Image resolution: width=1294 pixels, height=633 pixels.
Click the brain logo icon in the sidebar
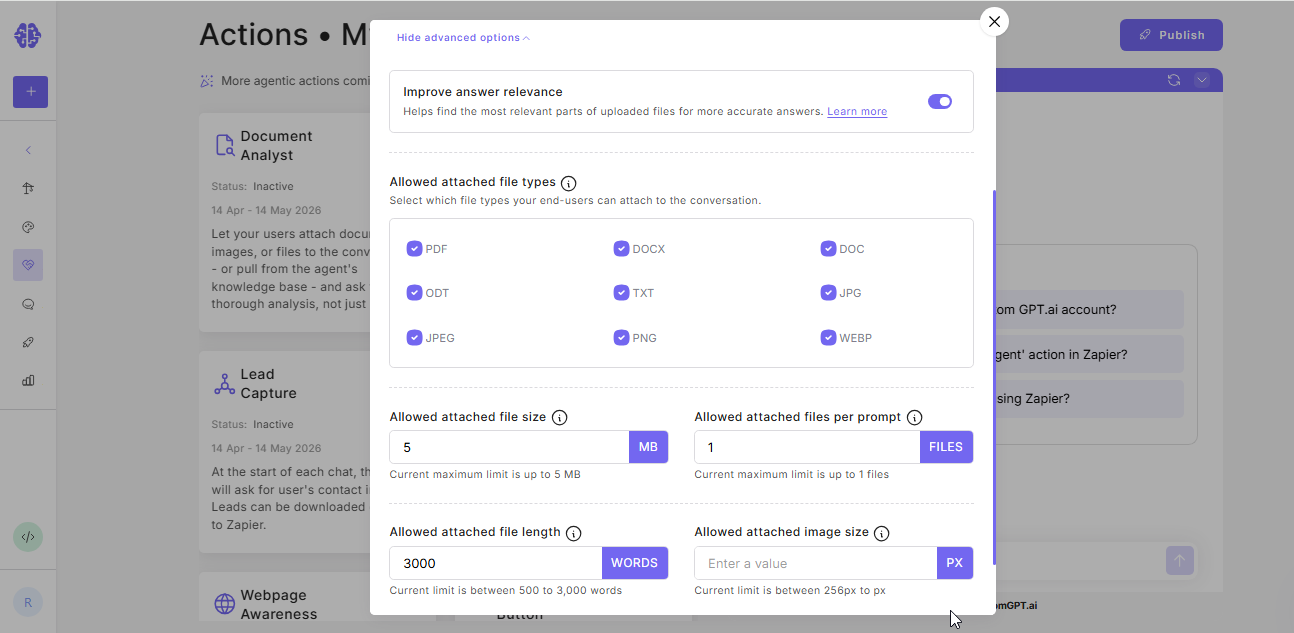coord(28,36)
